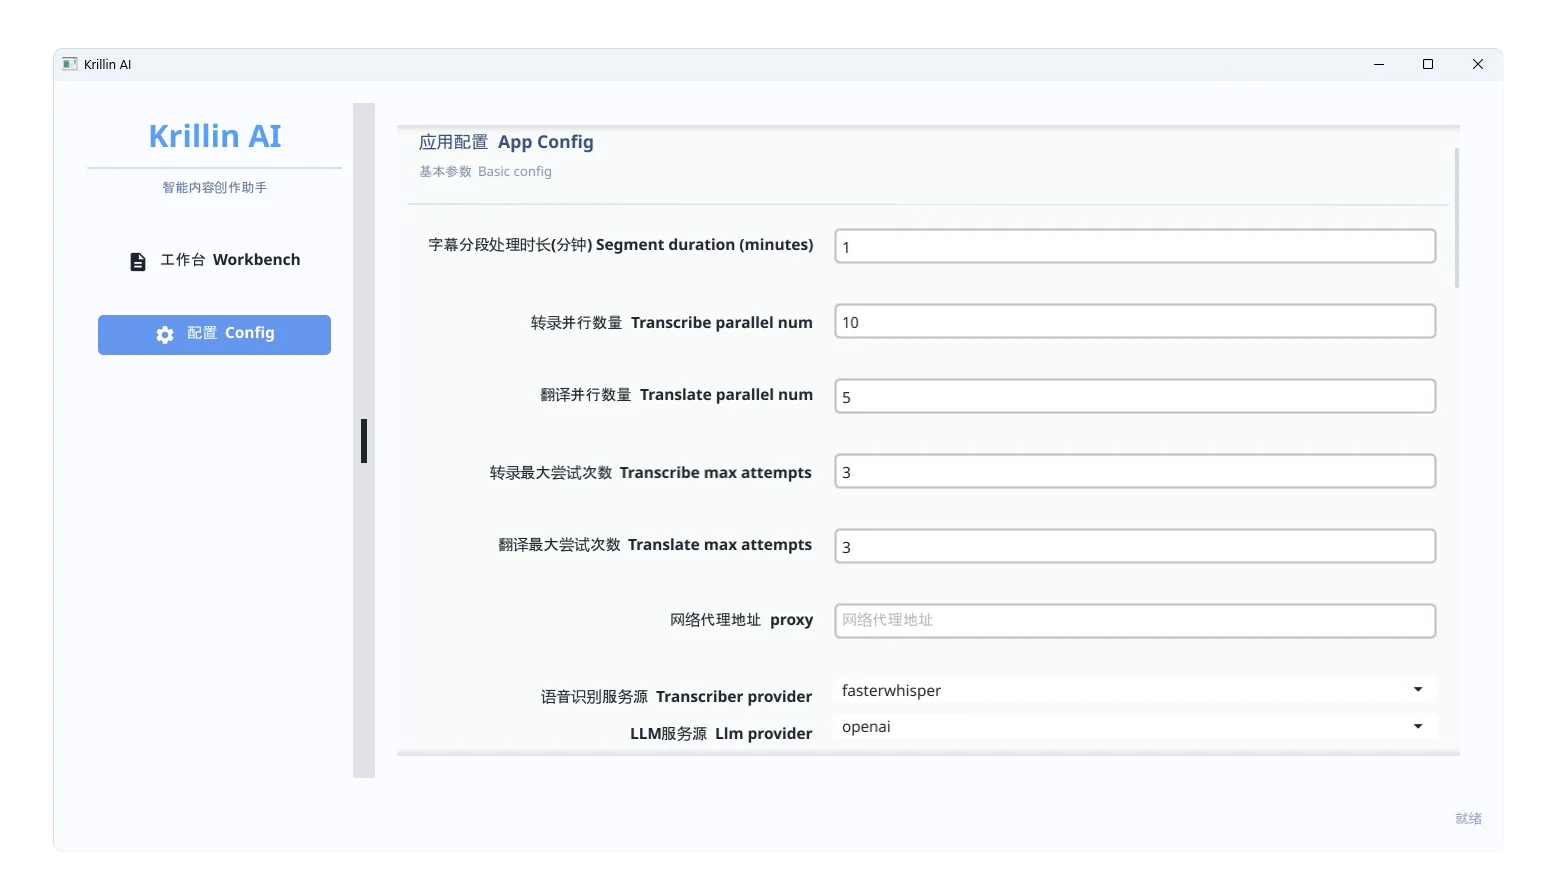The image size is (1561, 896).
Task: Maximize the Krillin AI window
Action: tap(1428, 64)
